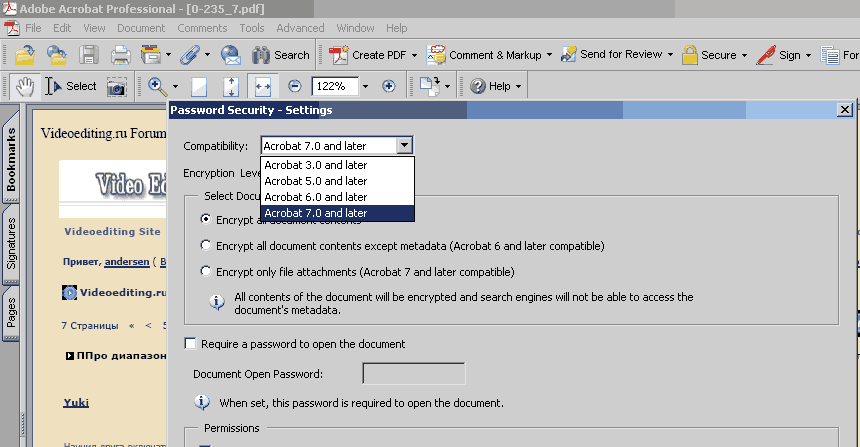Click the rotate pages icon
The image size is (860, 447).
pos(429,86)
